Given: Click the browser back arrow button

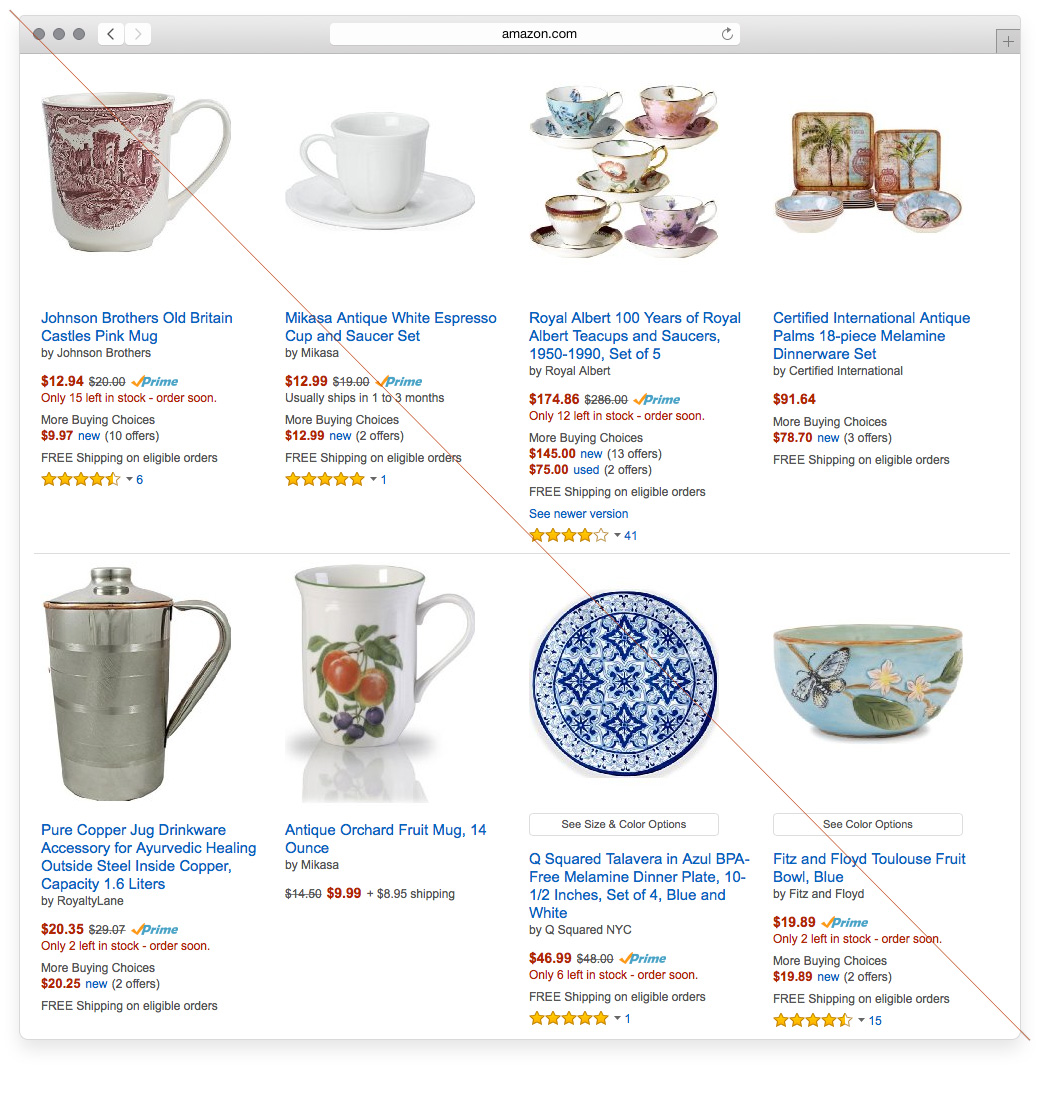Looking at the screenshot, I should pyautogui.click(x=111, y=34).
